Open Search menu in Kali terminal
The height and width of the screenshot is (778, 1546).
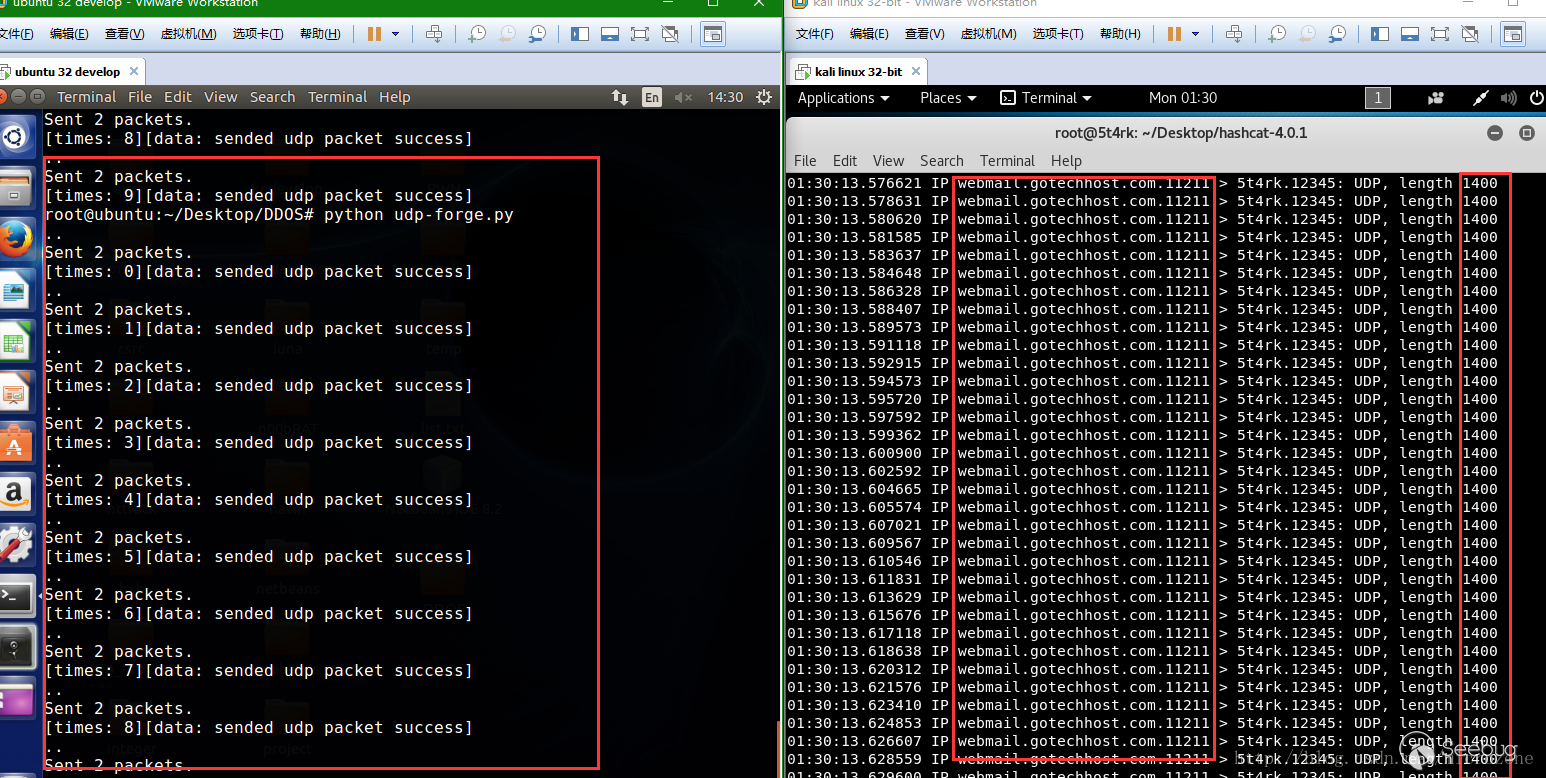942,161
